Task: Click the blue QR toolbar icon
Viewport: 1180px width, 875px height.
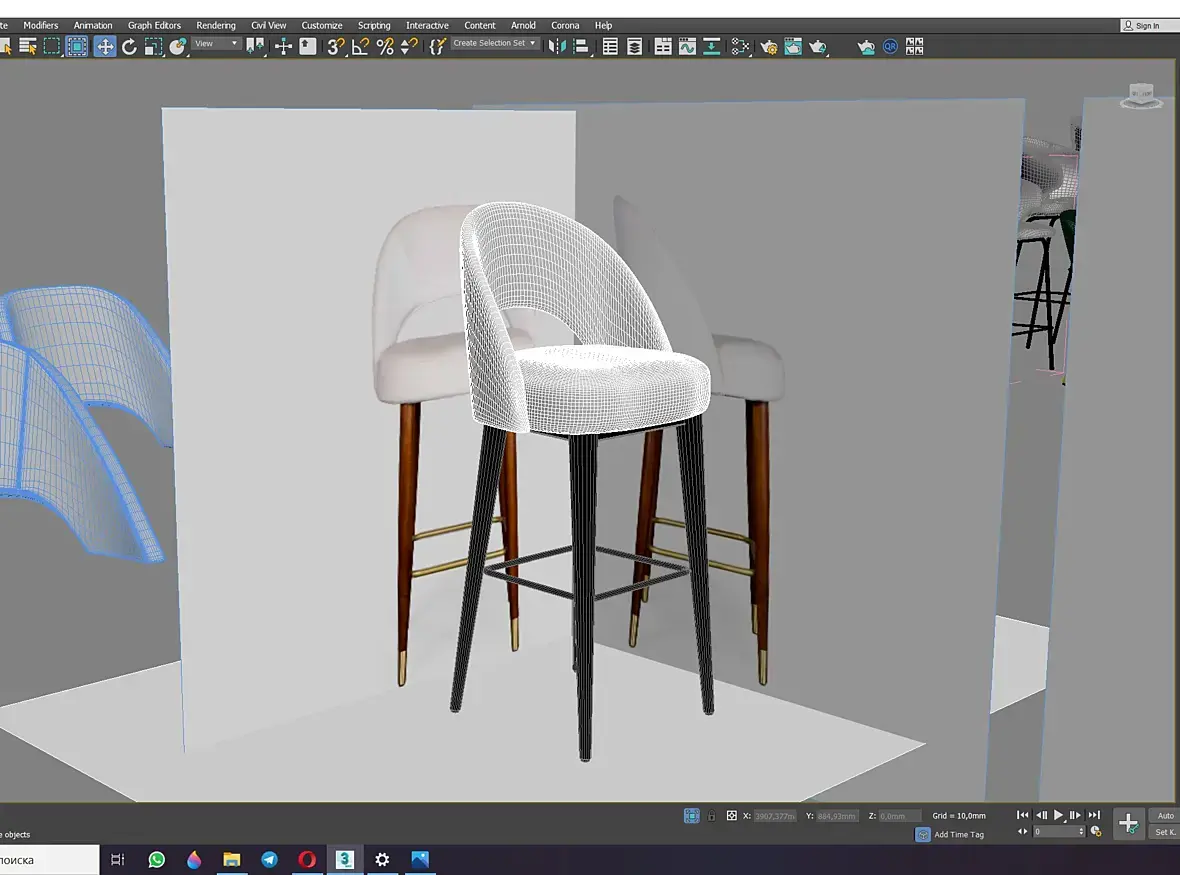Action: [x=890, y=47]
